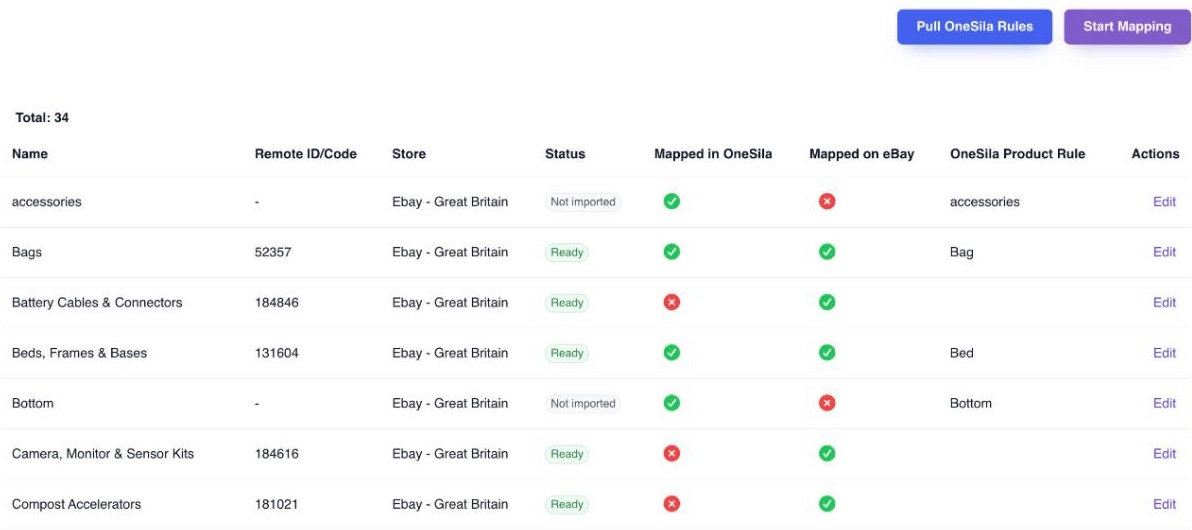Image resolution: width=1192 pixels, height=530 pixels.
Task: Click remote ID 181021
Action: click(x=277, y=504)
